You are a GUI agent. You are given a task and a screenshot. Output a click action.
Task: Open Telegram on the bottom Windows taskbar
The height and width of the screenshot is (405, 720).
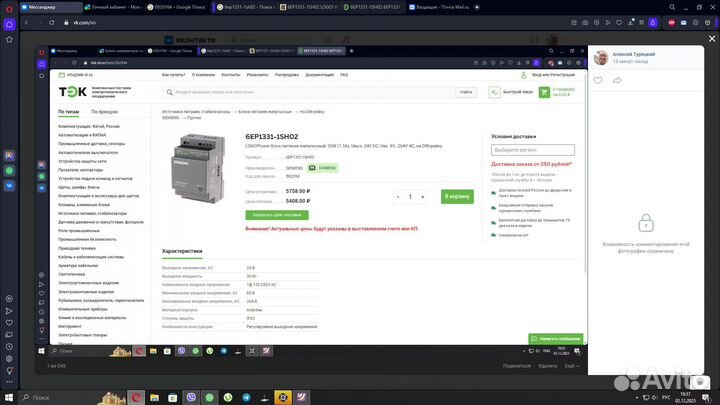point(246,397)
